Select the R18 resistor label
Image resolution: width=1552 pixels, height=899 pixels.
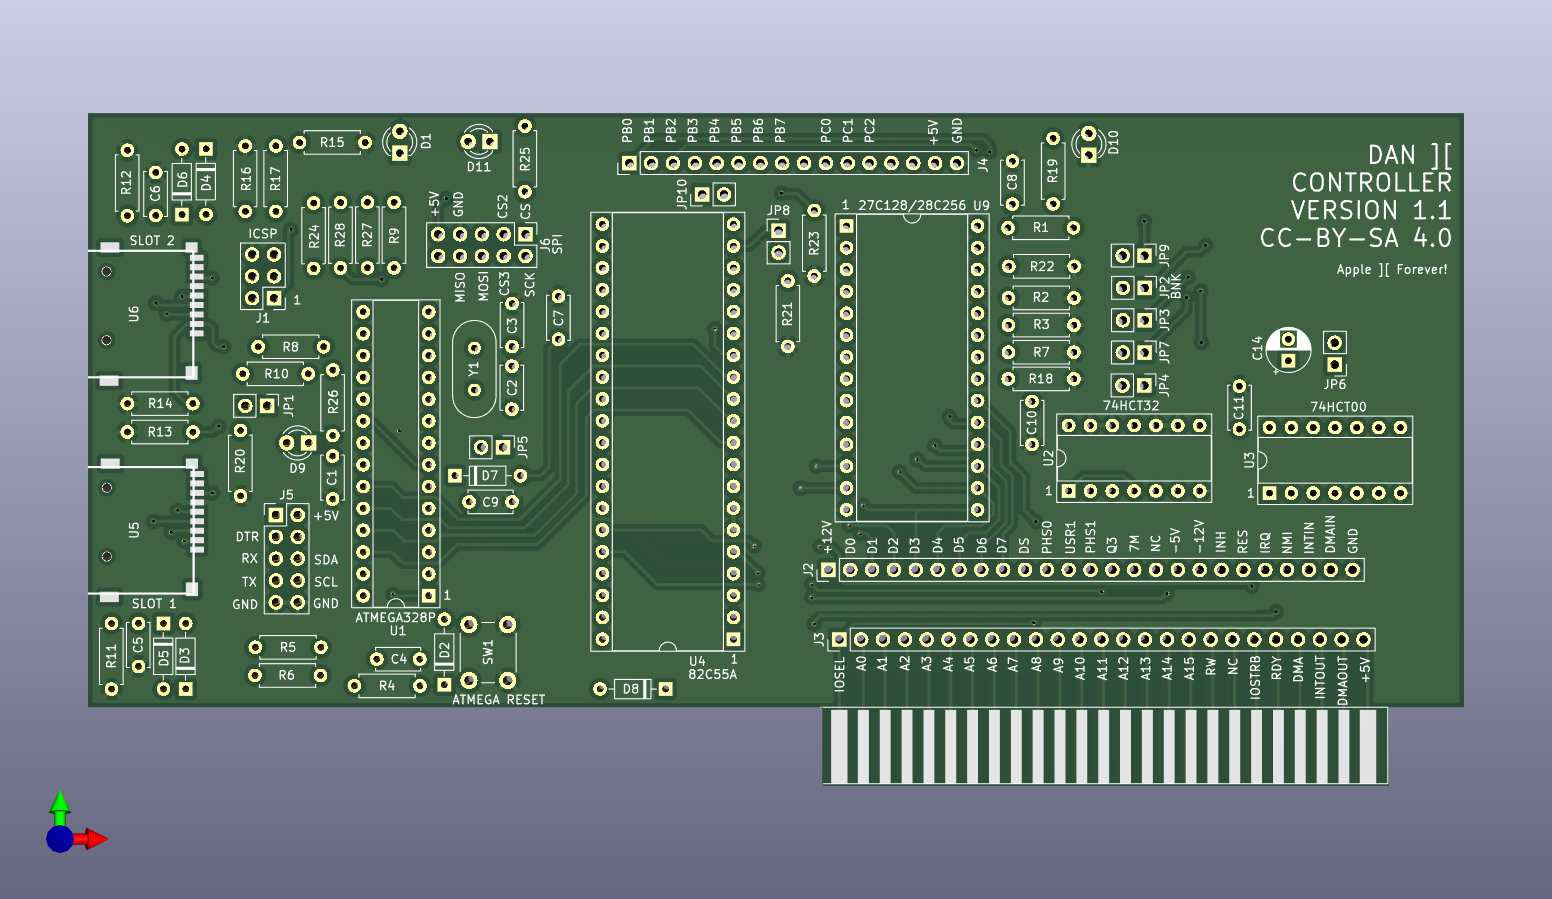1041,379
